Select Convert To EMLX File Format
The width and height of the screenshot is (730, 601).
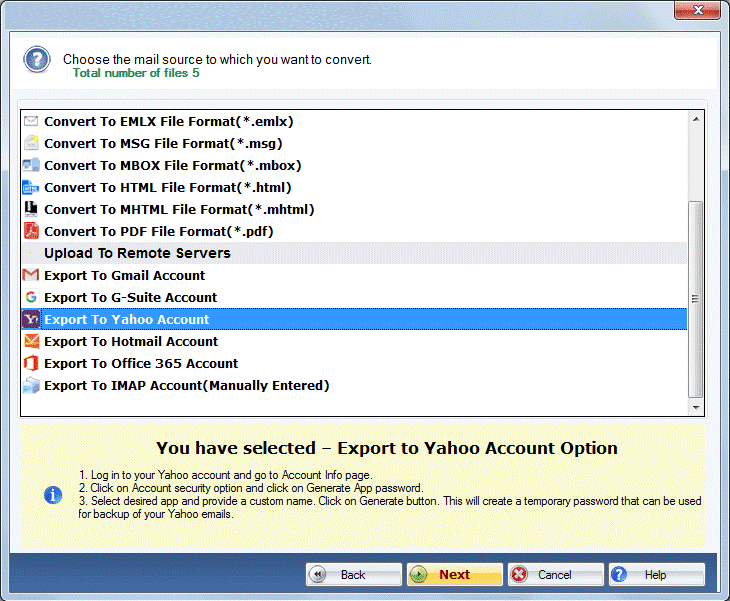click(x=354, y=122)
